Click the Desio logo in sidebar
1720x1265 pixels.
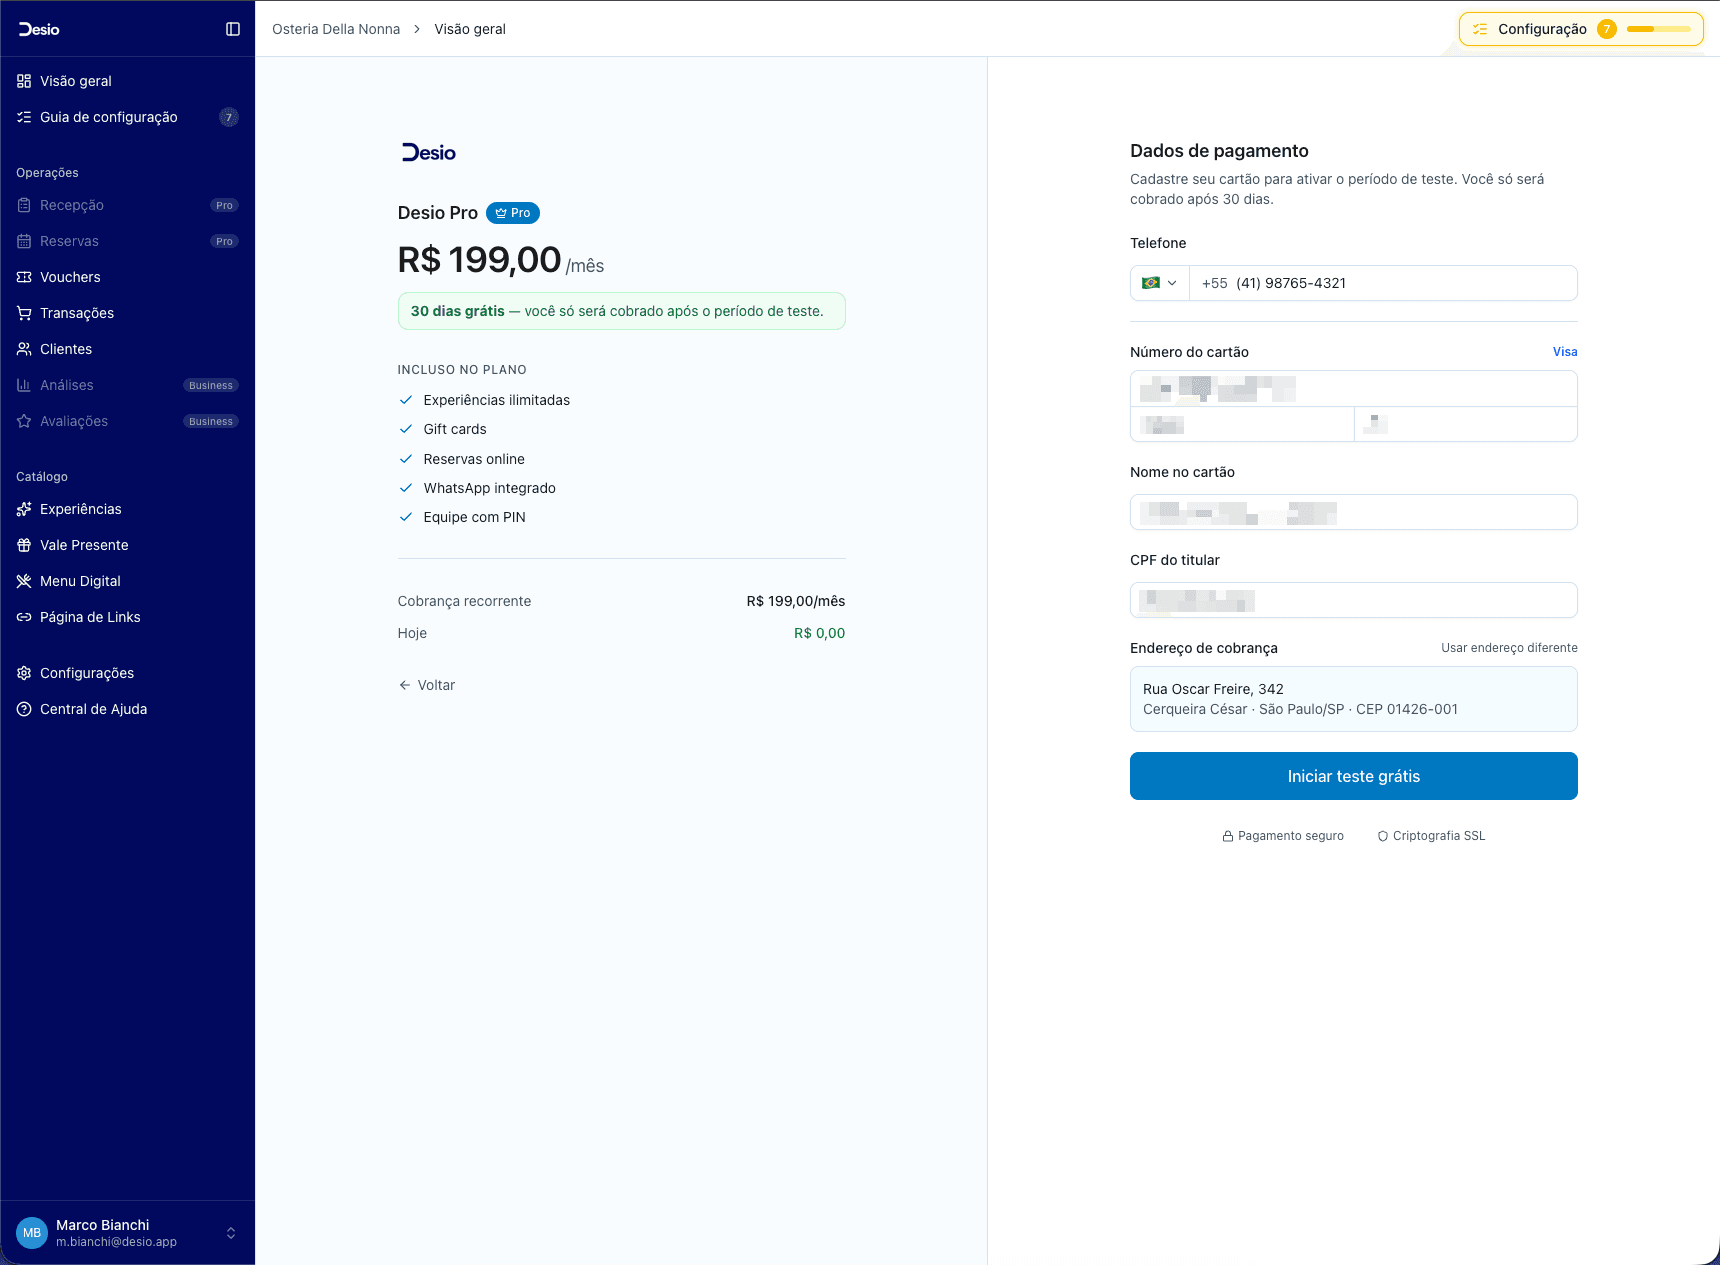point(39,29)
